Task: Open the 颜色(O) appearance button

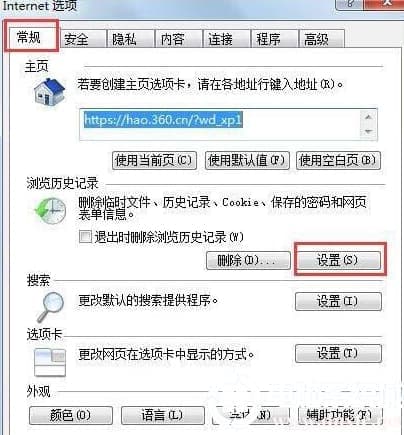Action: pyautogui.click(x=71, y=415)
